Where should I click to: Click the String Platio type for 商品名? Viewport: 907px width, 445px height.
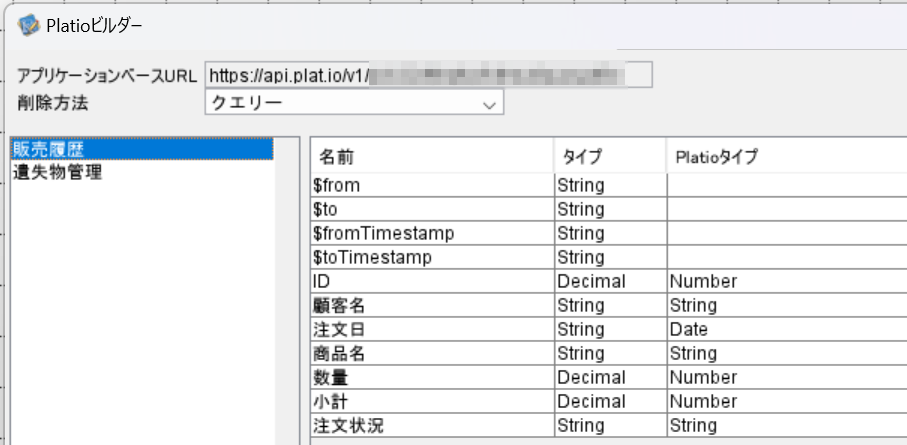coord(787,354)
